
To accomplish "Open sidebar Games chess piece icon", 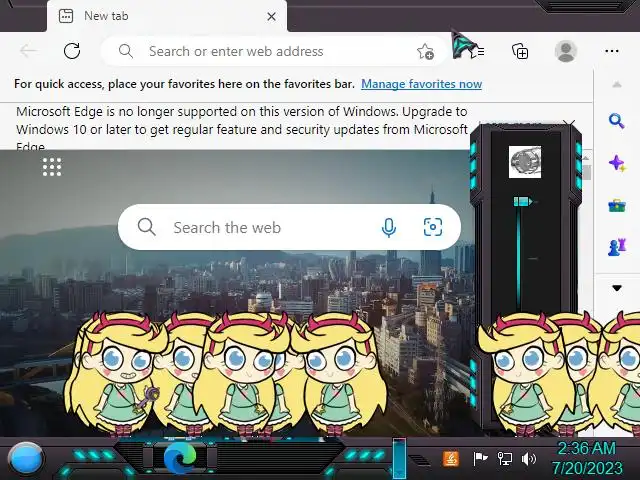I will (617, 247).
